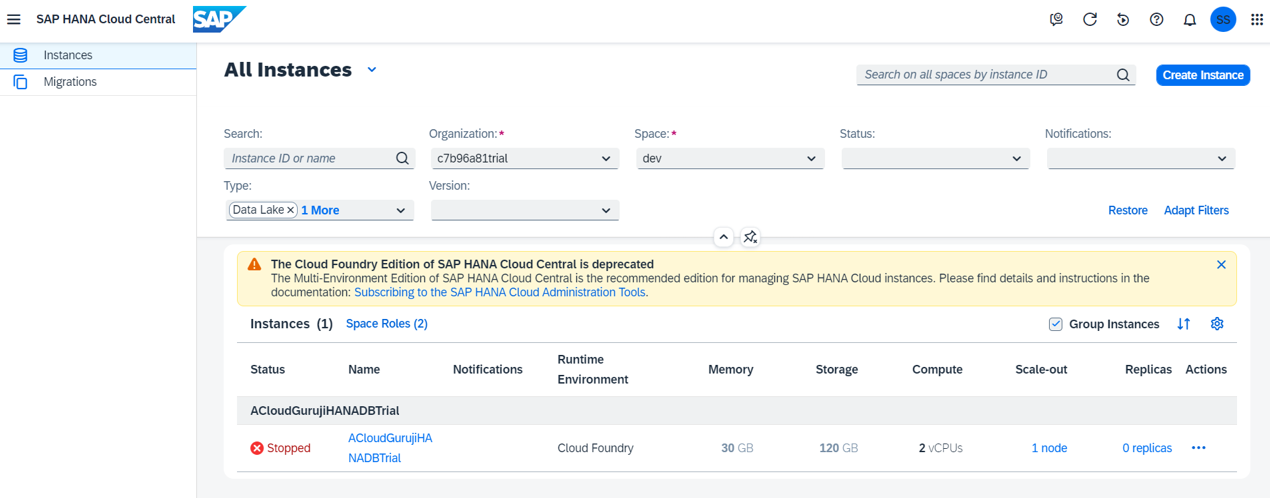Toggle the Group Instances checkbox
Image resolution: width=1270 pixels, height=498 pixels.
point(1055,324)
